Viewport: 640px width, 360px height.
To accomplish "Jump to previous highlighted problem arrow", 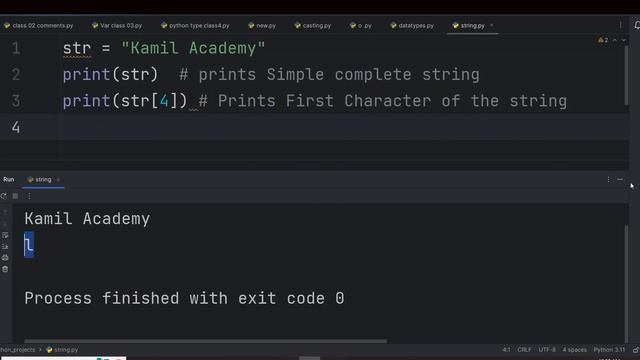I will pos(615,40).
